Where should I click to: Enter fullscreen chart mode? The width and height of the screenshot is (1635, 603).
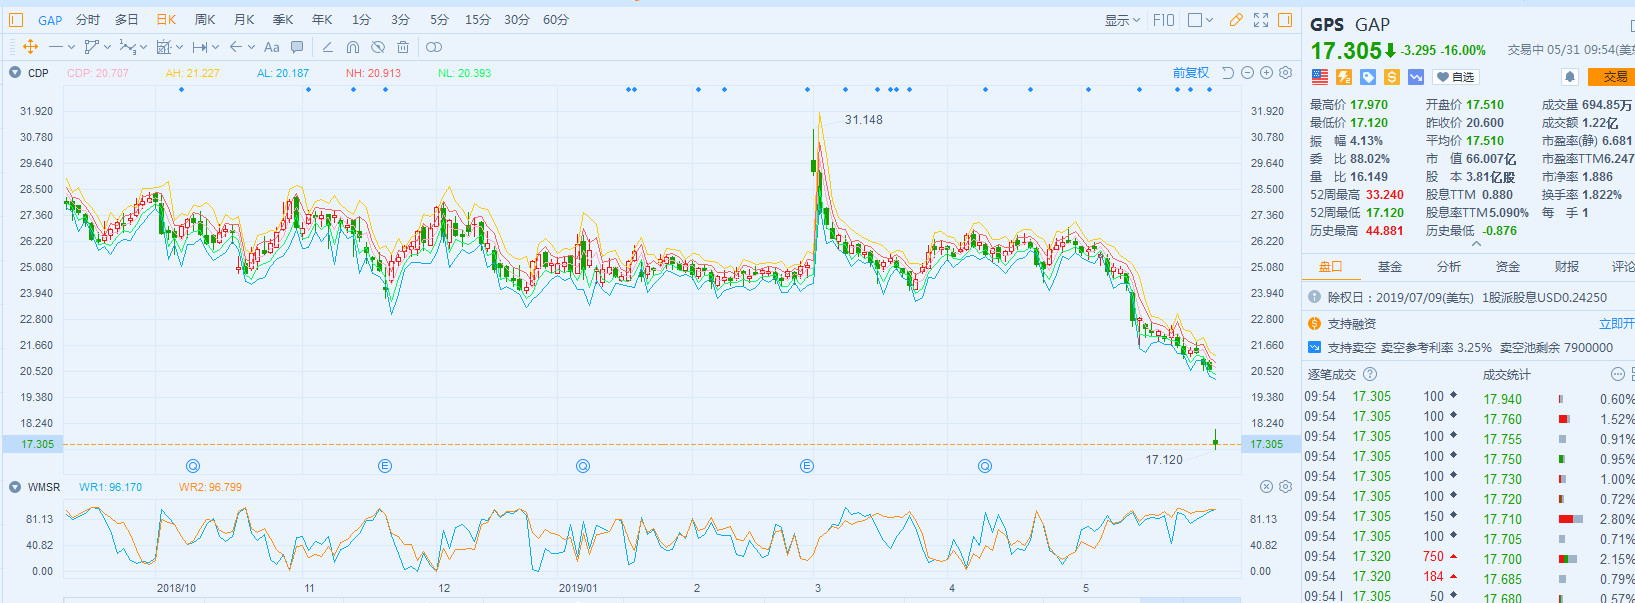click(1261, 20)
